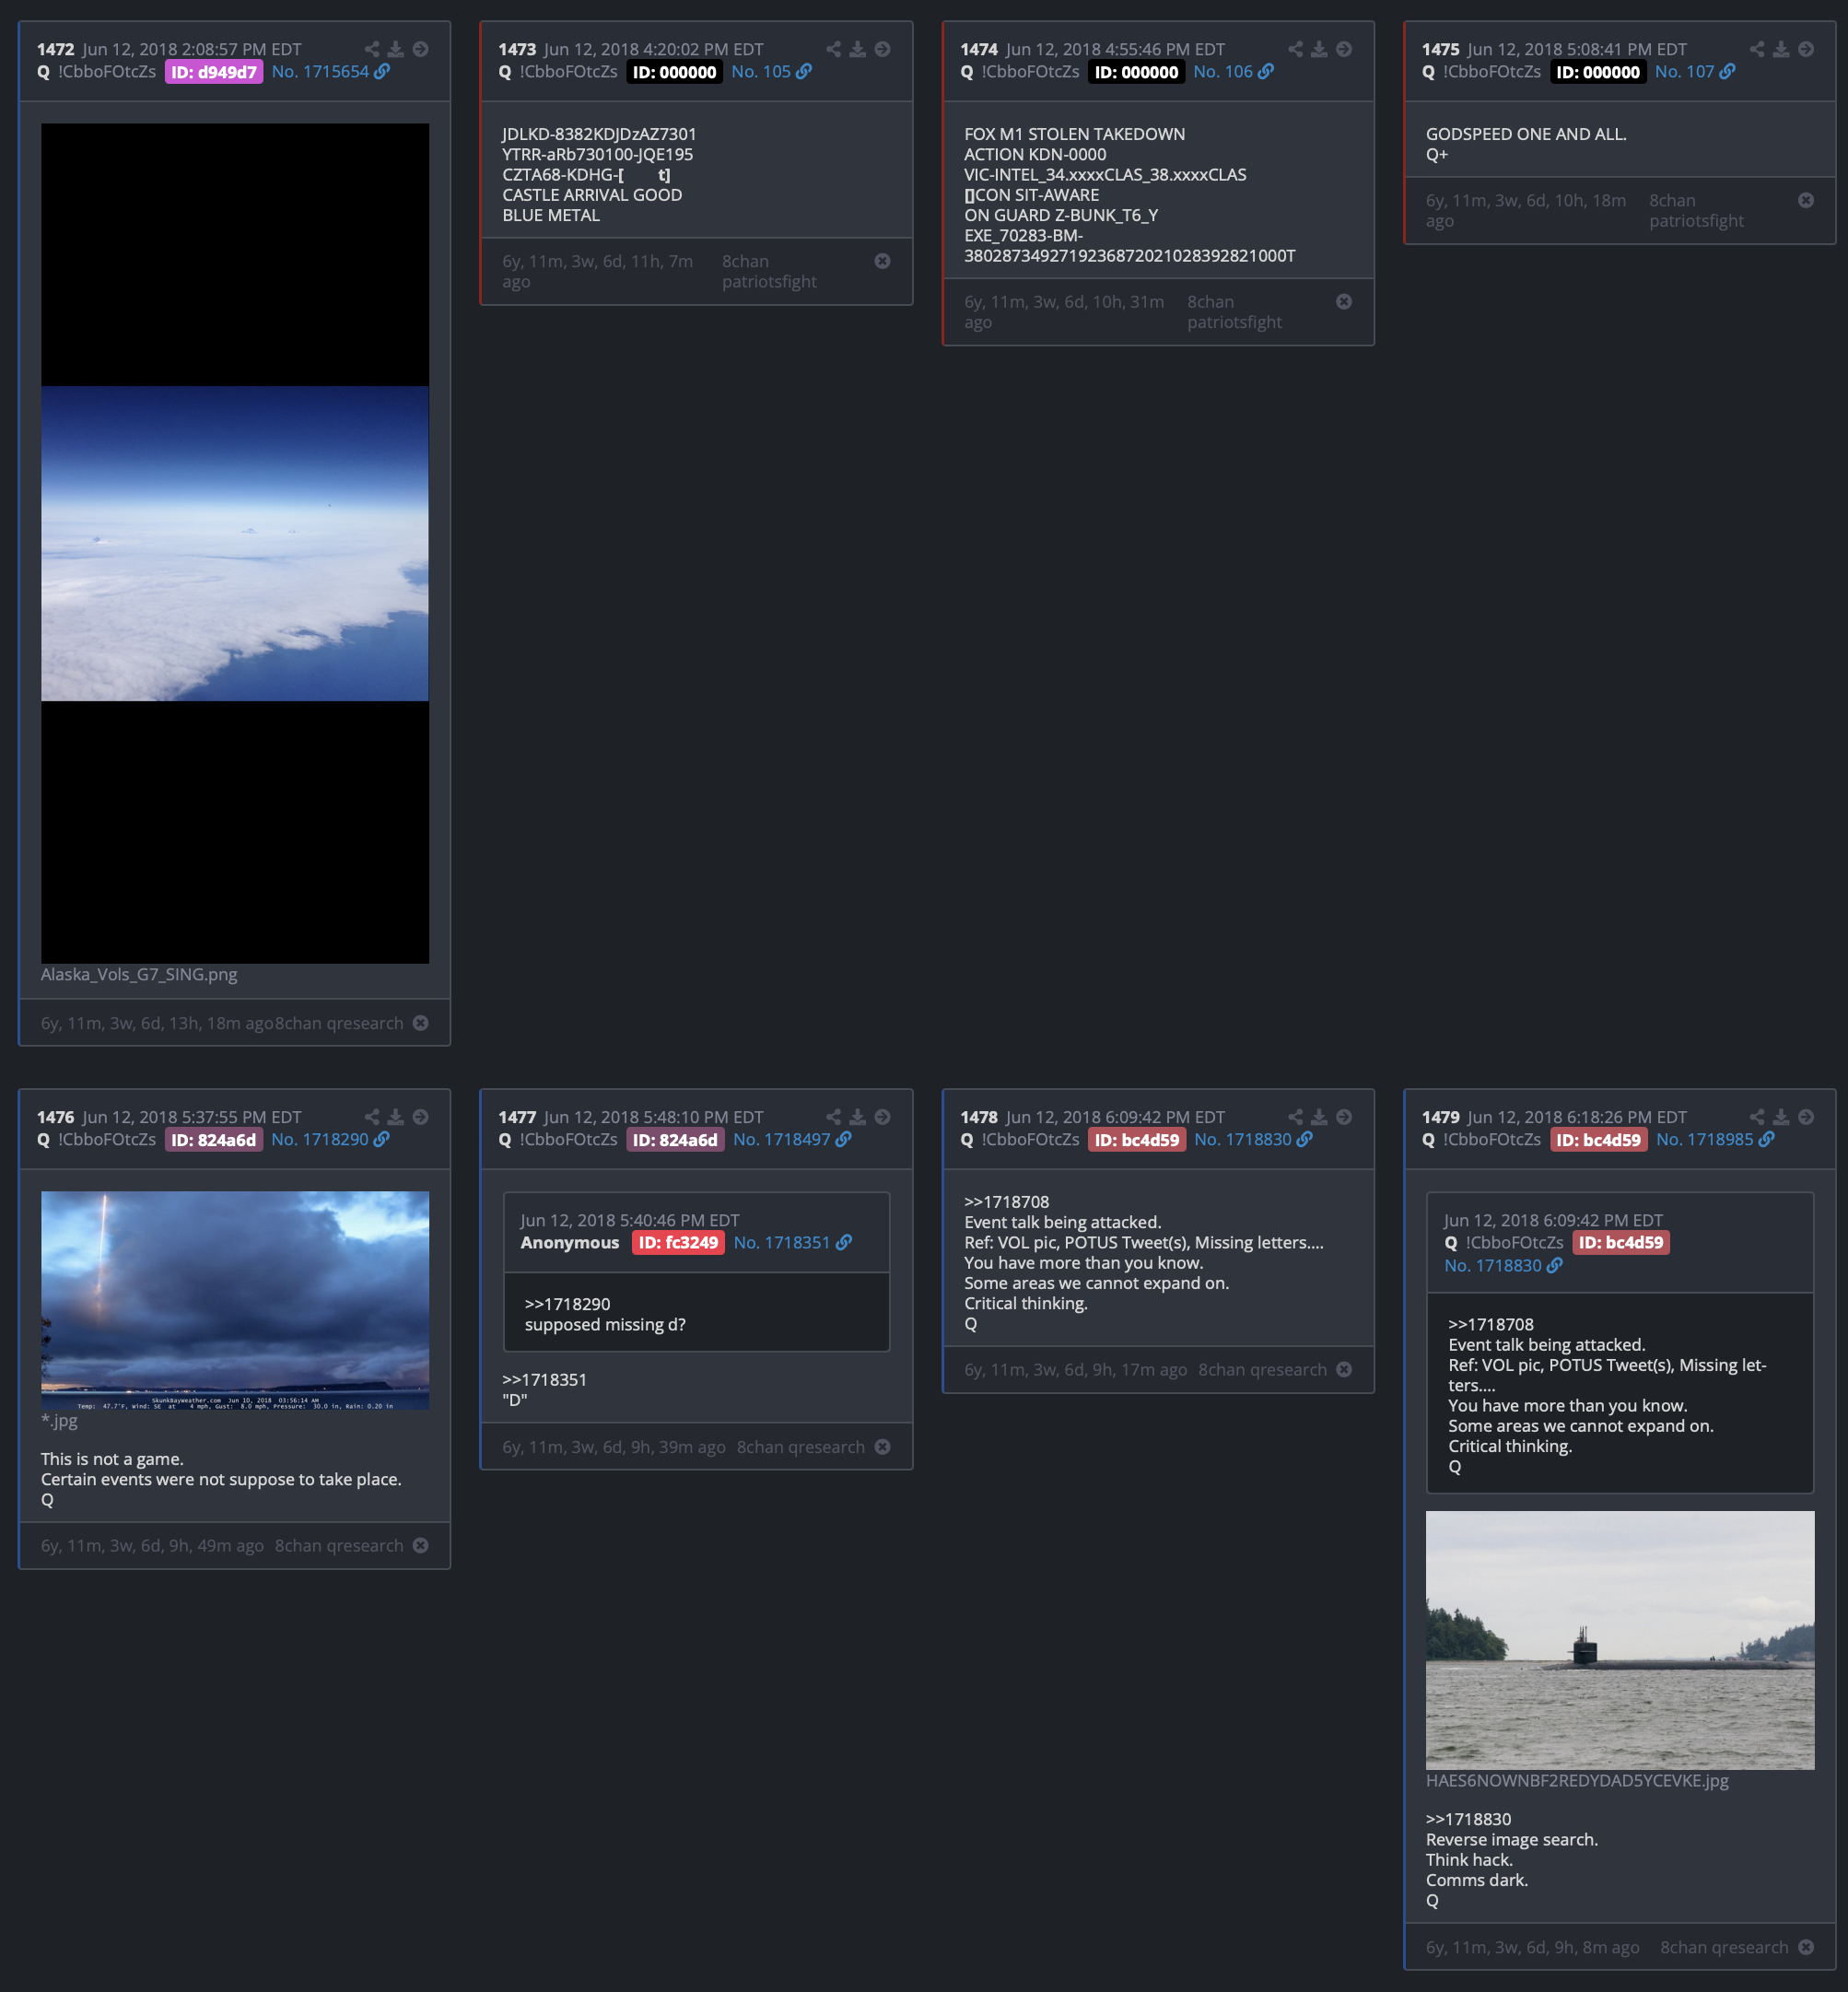This screenshot has width=1848, height=1992.
Task: Share post 1474 via share icon
Action: click(1296, 49)
